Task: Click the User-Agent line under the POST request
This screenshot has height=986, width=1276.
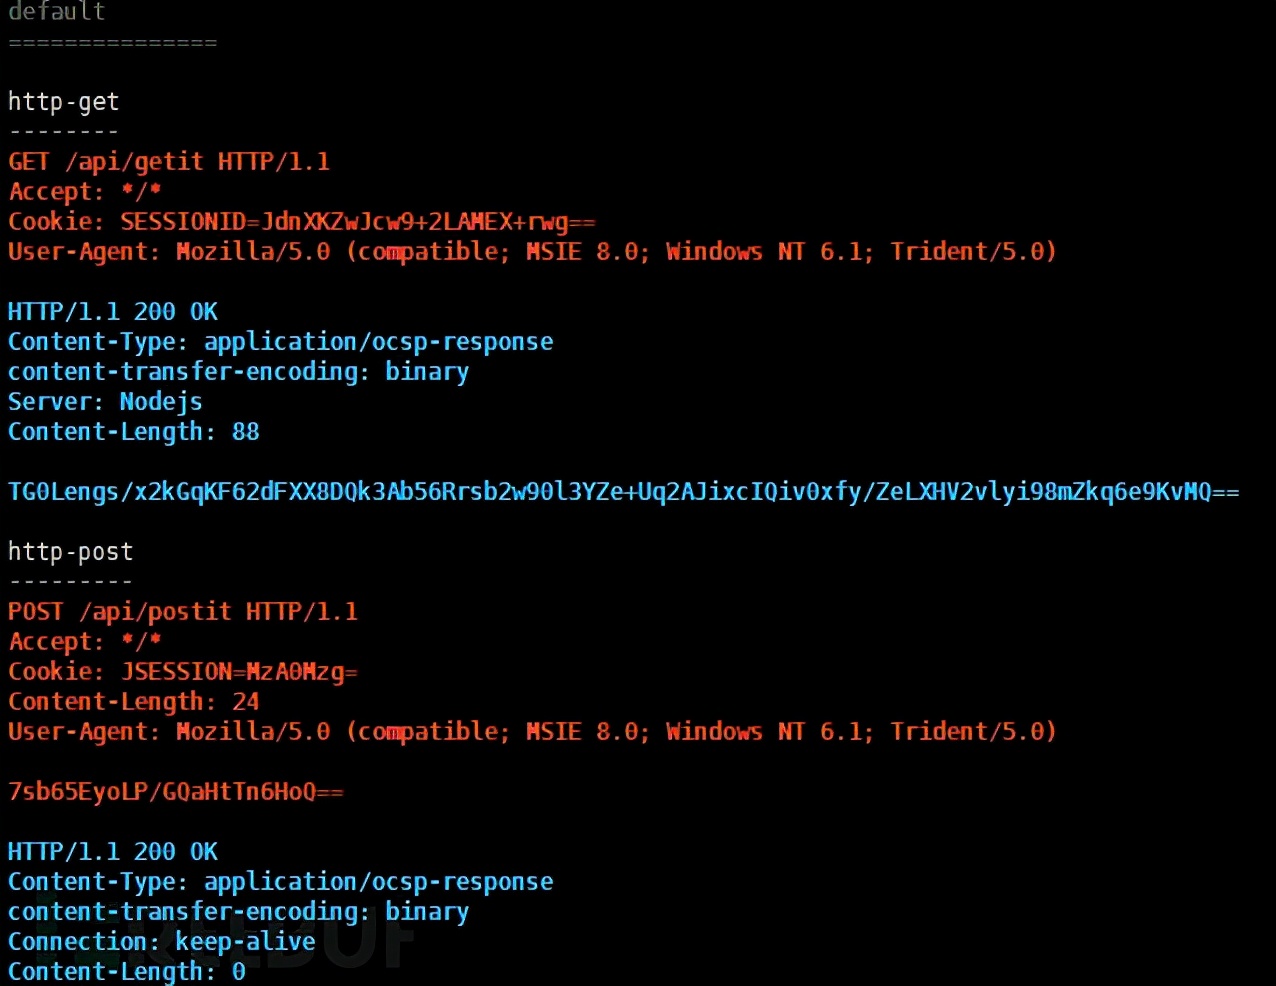Action: click(x=532, y=732)
